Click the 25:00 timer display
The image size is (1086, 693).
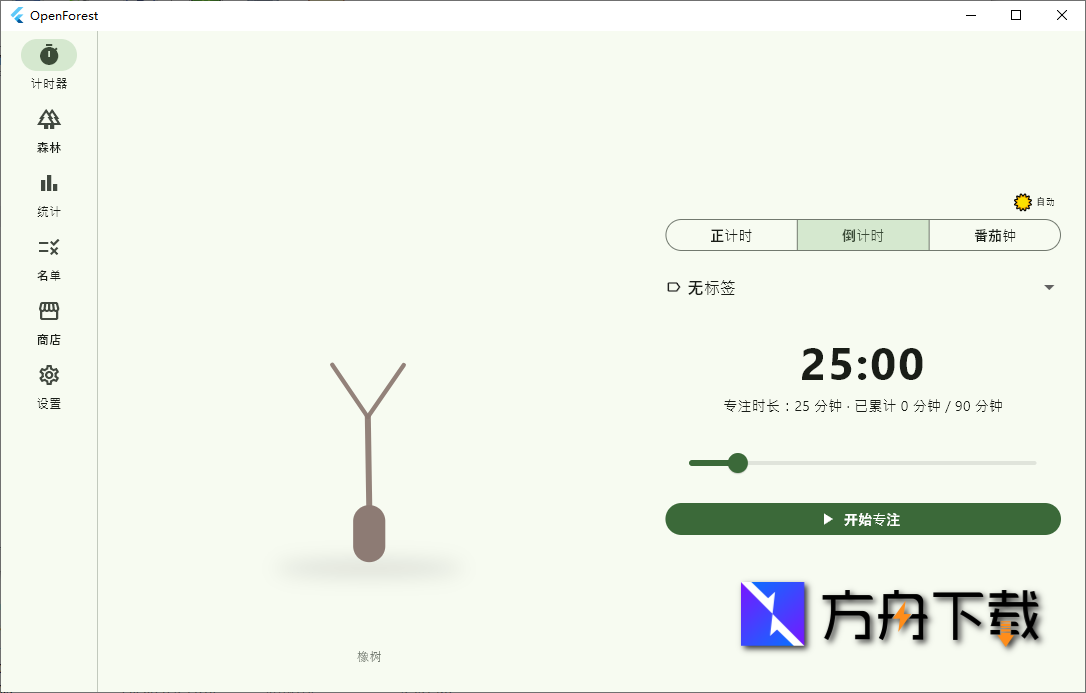click(x=863, y=364)
